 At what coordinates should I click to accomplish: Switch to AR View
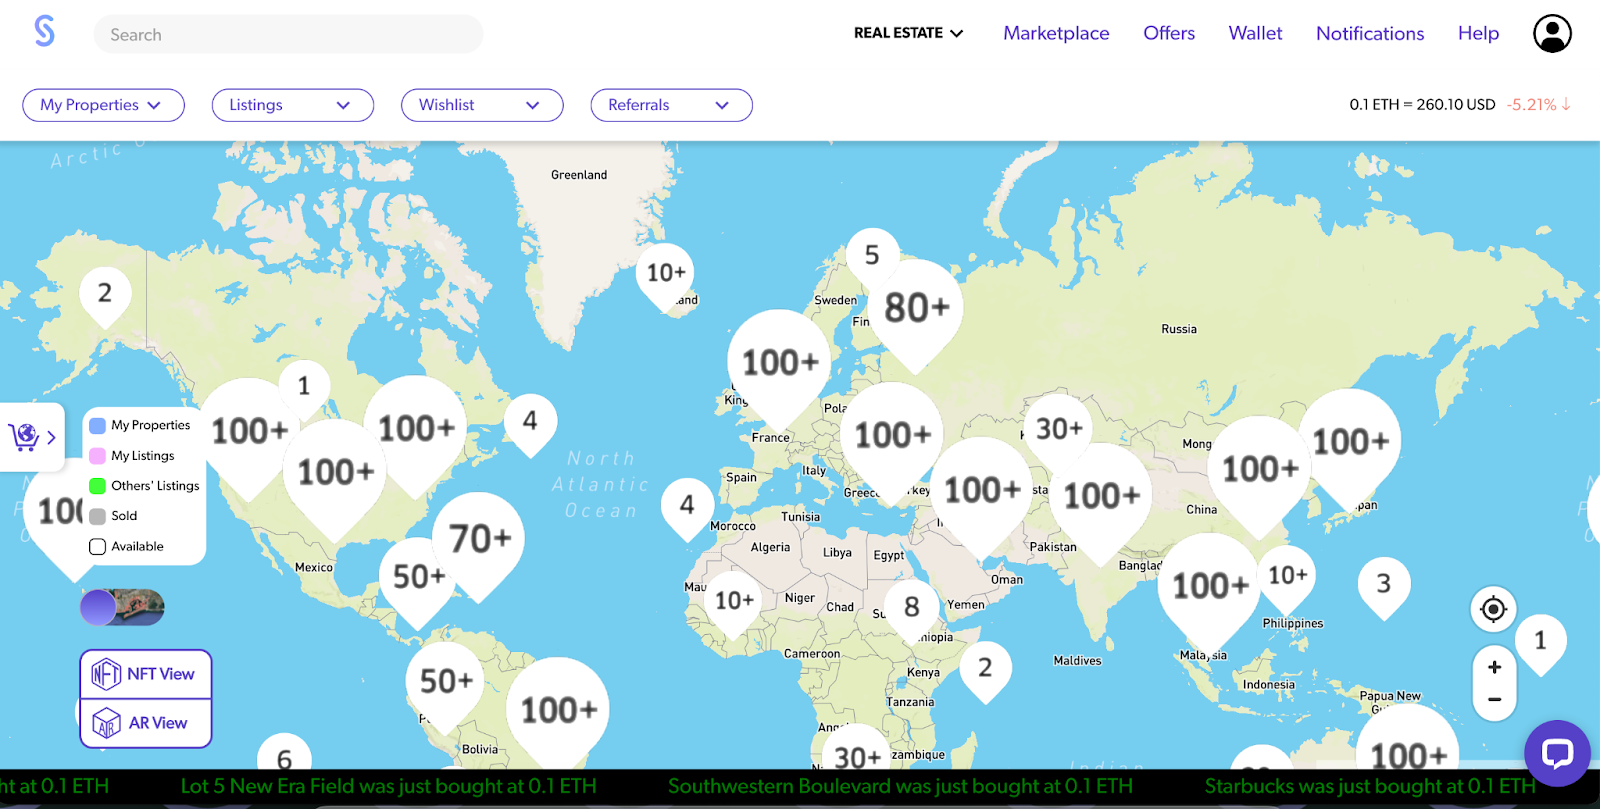[146, 723]
